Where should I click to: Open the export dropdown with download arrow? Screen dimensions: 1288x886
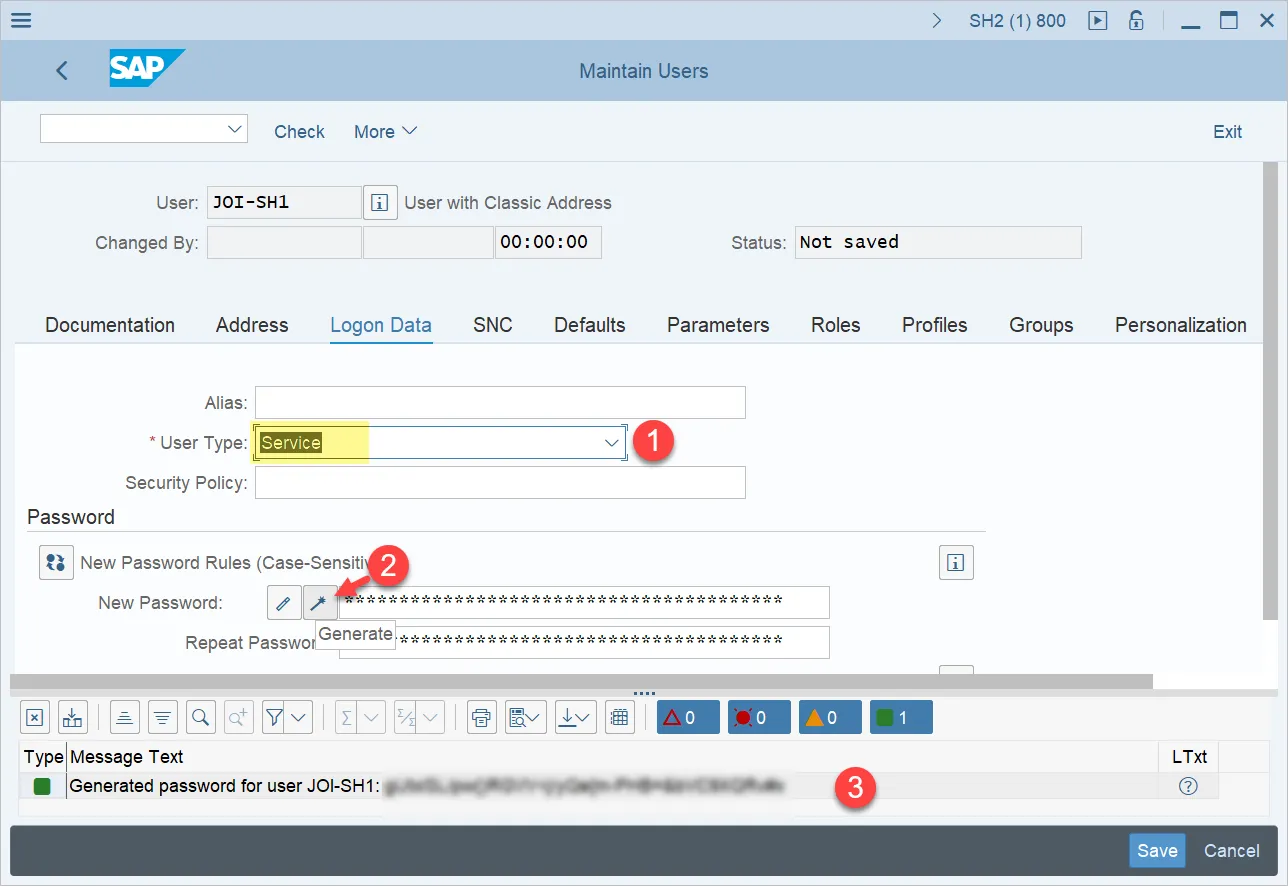[x=576, y=717]
